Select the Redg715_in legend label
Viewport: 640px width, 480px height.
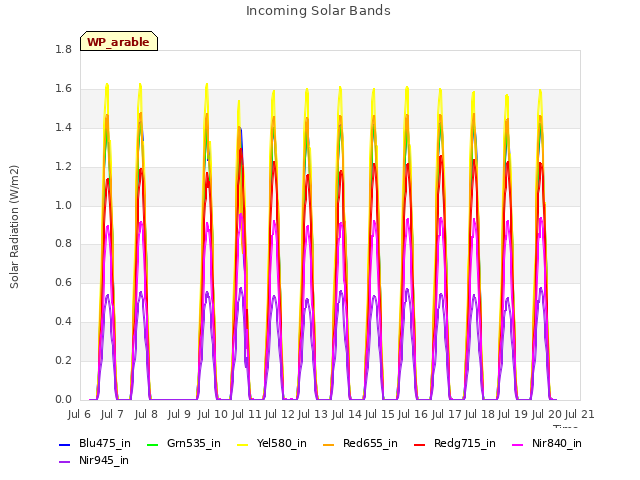pos(465,444)
